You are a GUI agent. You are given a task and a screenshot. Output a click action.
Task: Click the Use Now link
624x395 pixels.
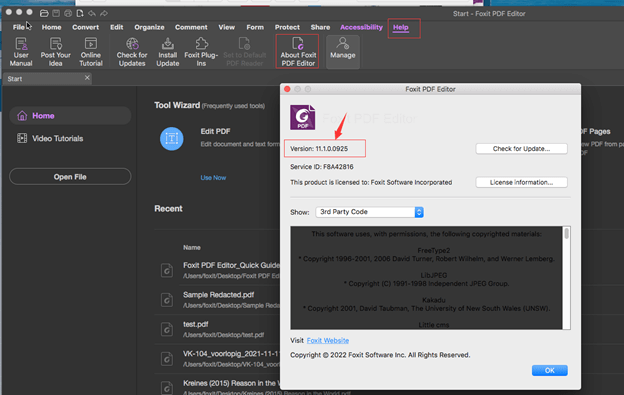click(x=213, y=178)
